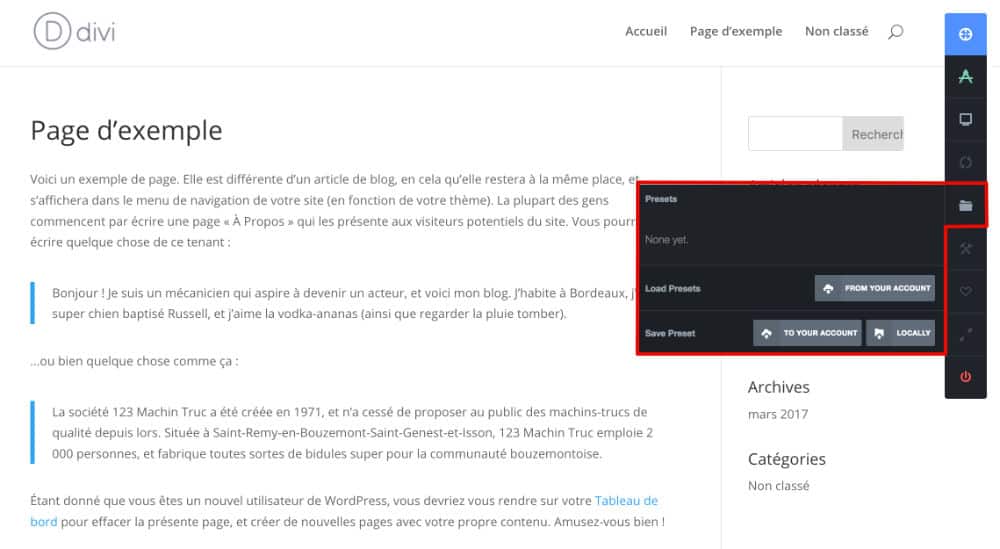
Task: Click the 'Archives' widget heading
Action: [778, 387]
